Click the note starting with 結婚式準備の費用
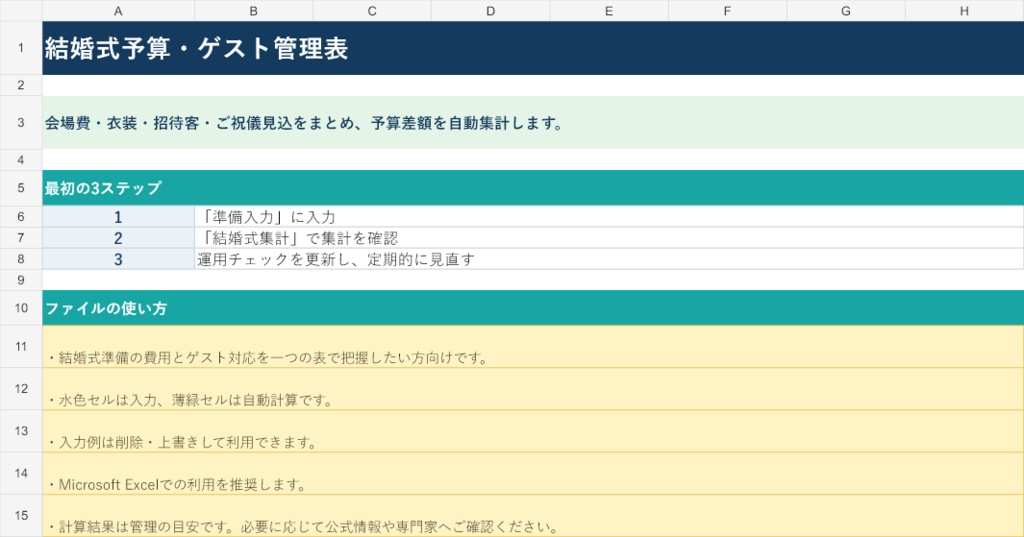The height and width of the screenshot is (537, 1024). click(x=533, y=346)
